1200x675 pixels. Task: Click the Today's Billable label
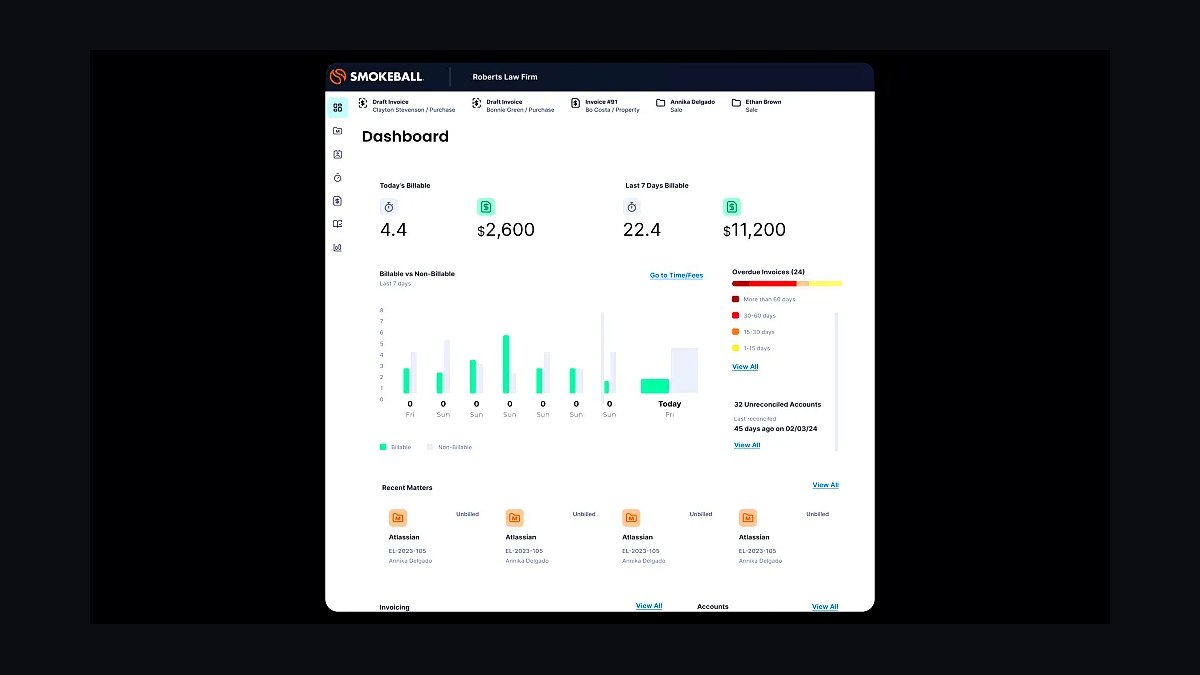tap(405, 185)
